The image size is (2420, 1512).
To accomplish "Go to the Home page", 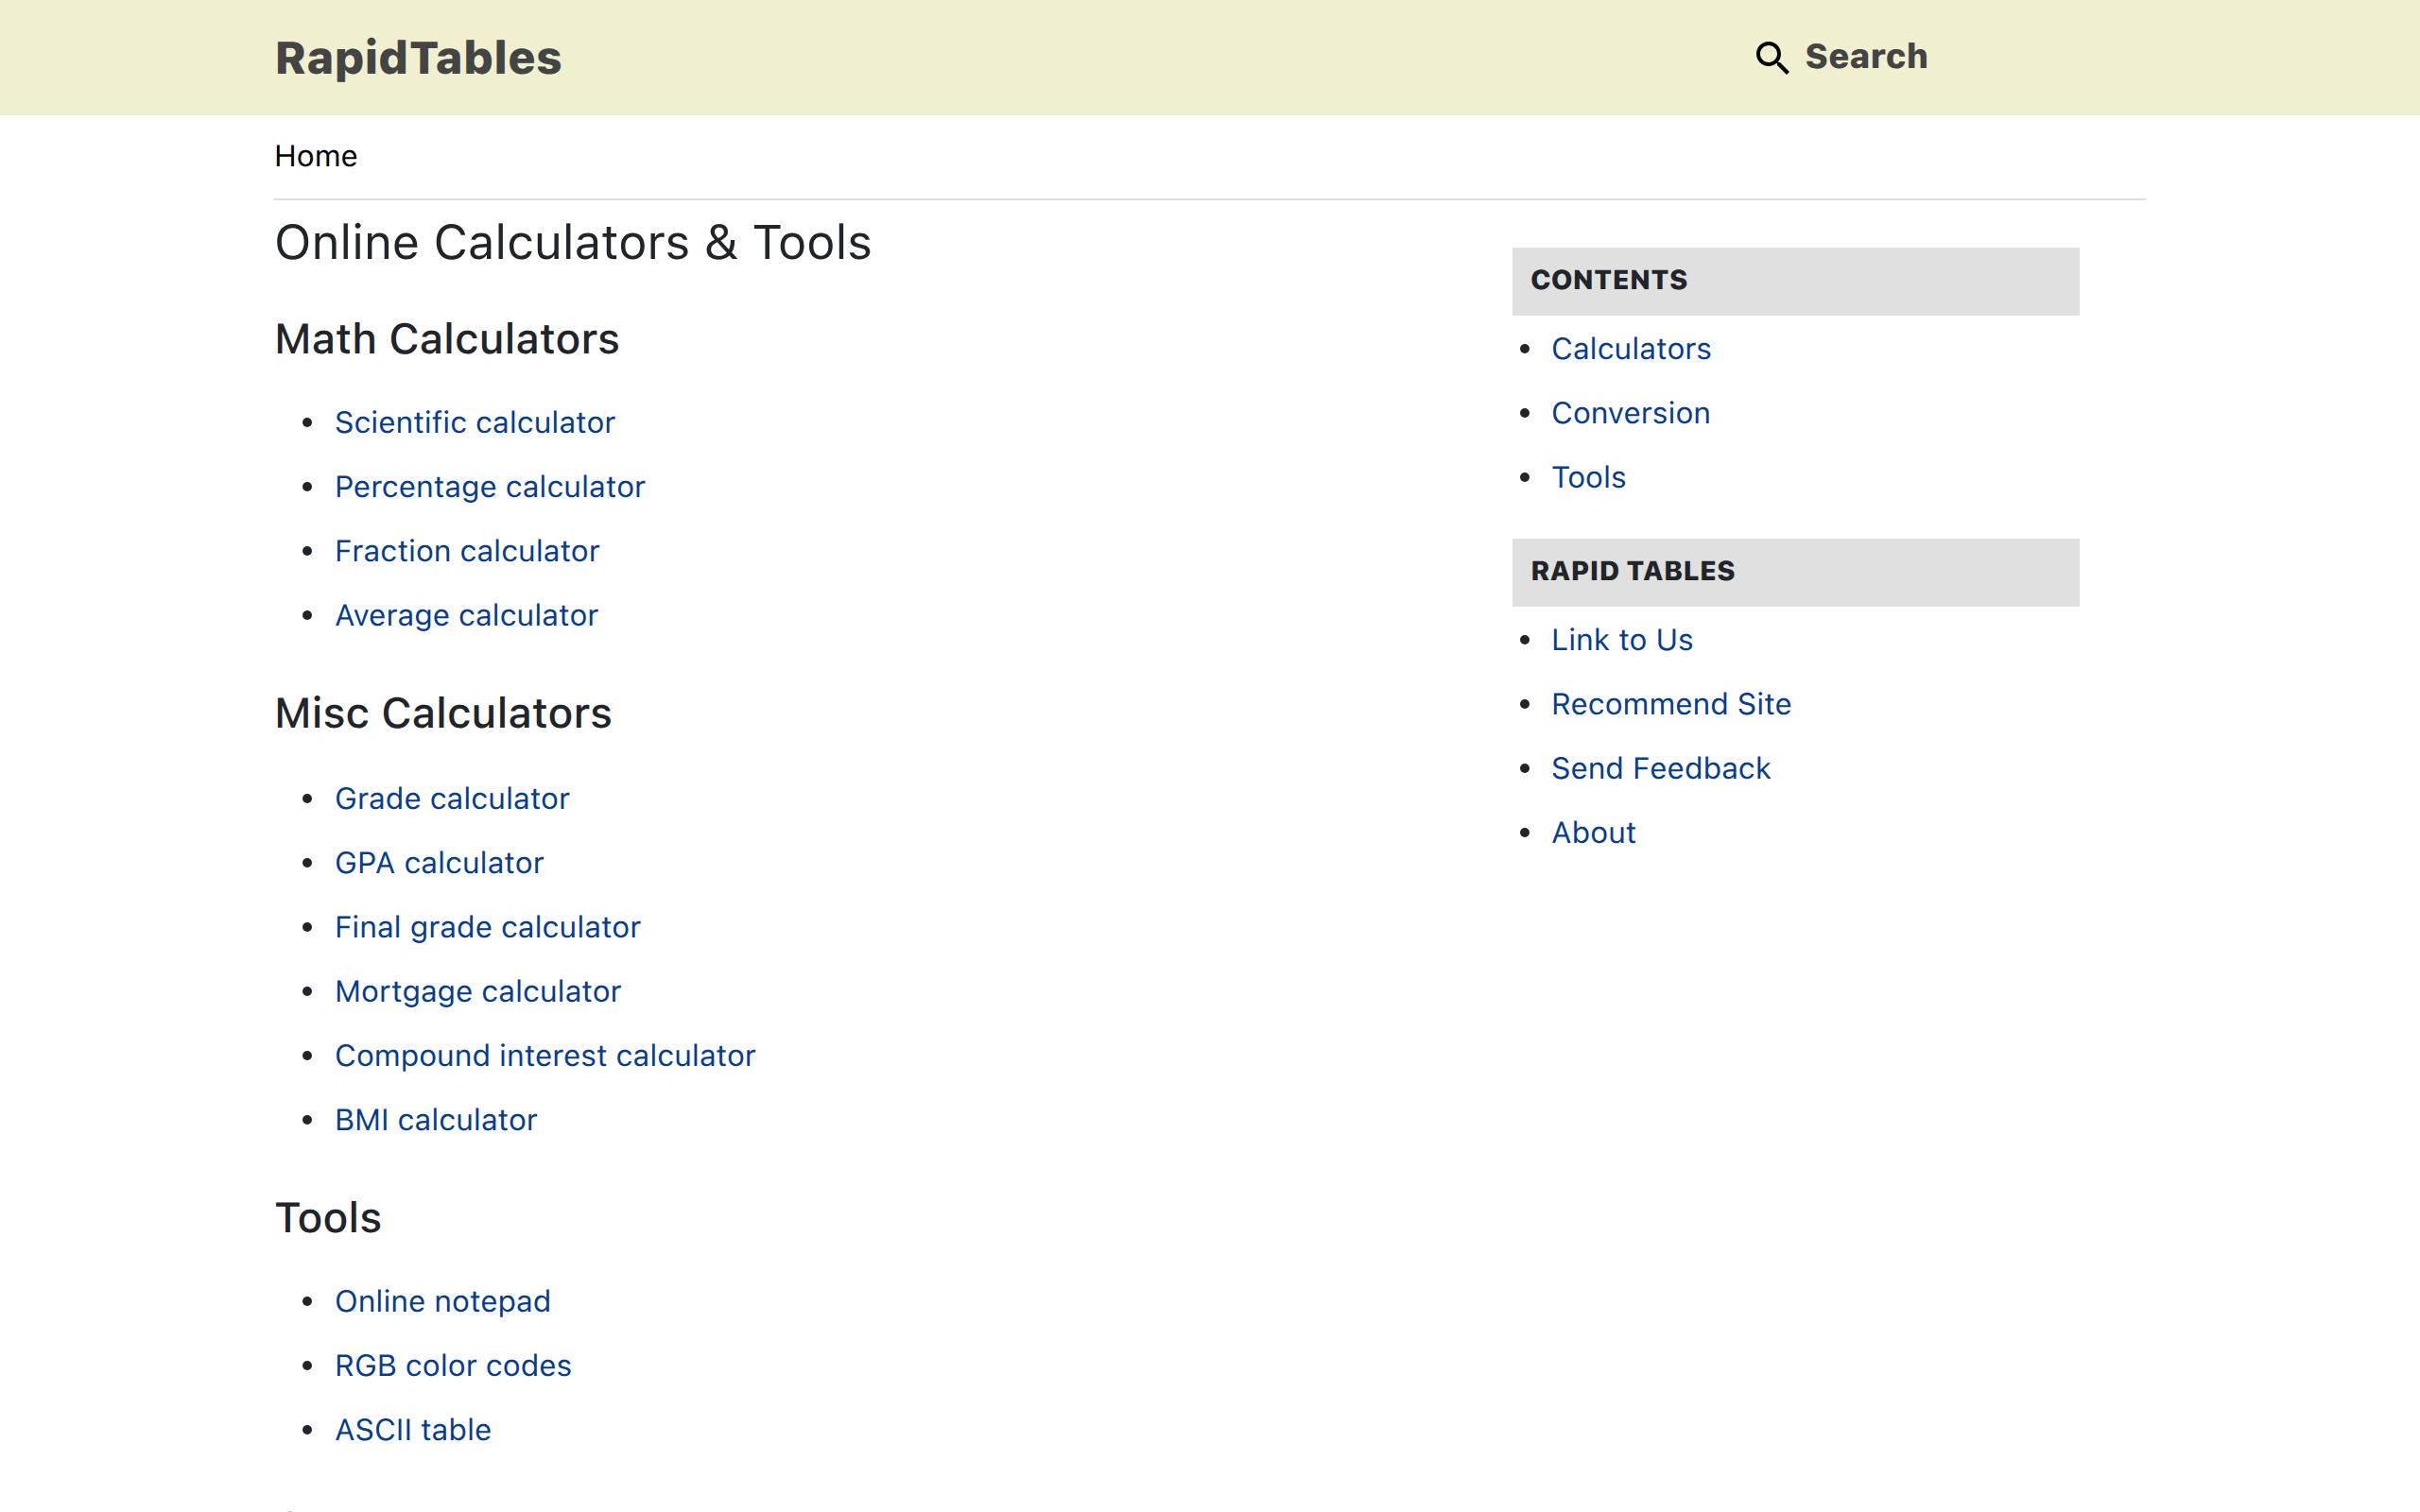I will click(x=315, y=156).
